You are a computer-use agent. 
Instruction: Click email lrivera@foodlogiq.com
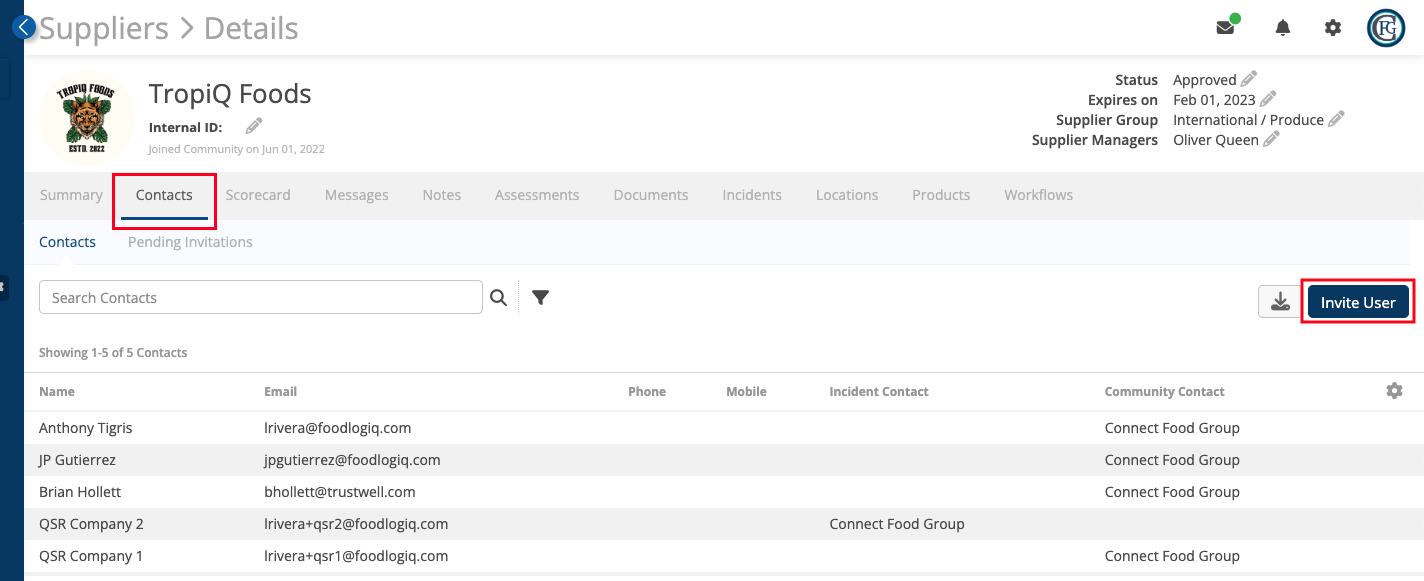coord(338,428)
